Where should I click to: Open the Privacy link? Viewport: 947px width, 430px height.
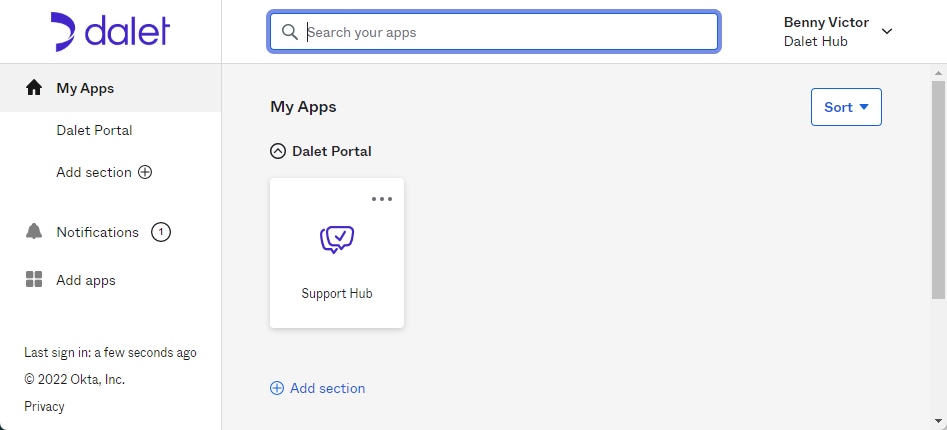[x=44, y=406]
